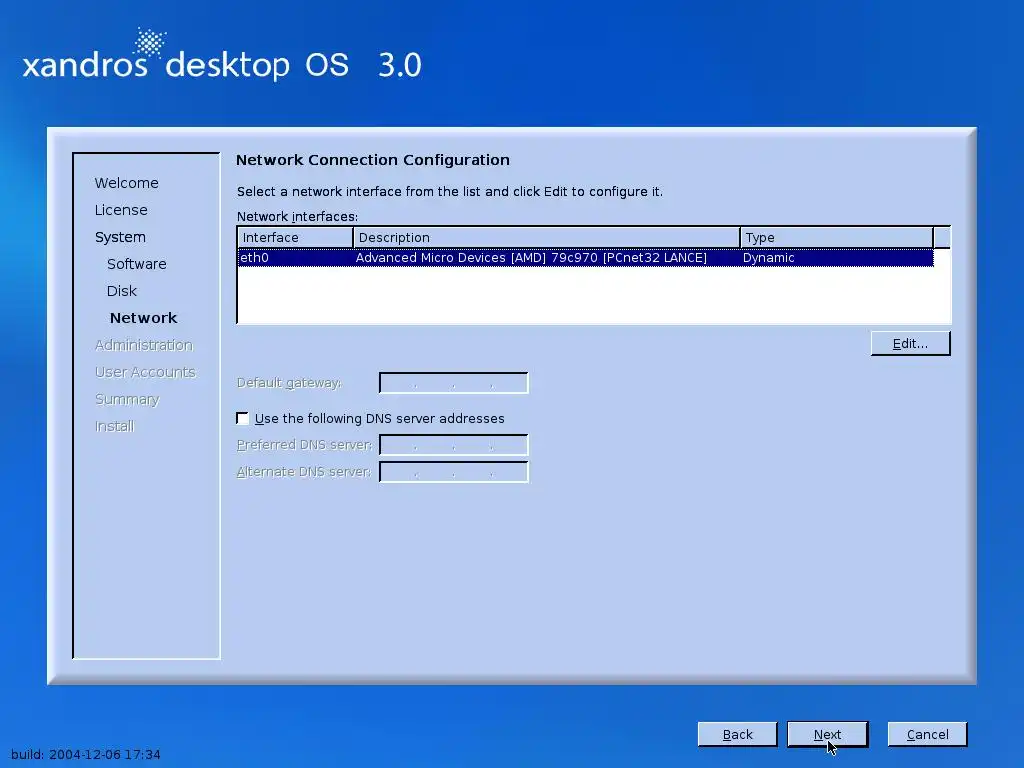Screen dimensions: 1024x768
Task: Sort by the Interface column header
Action: 295,238
